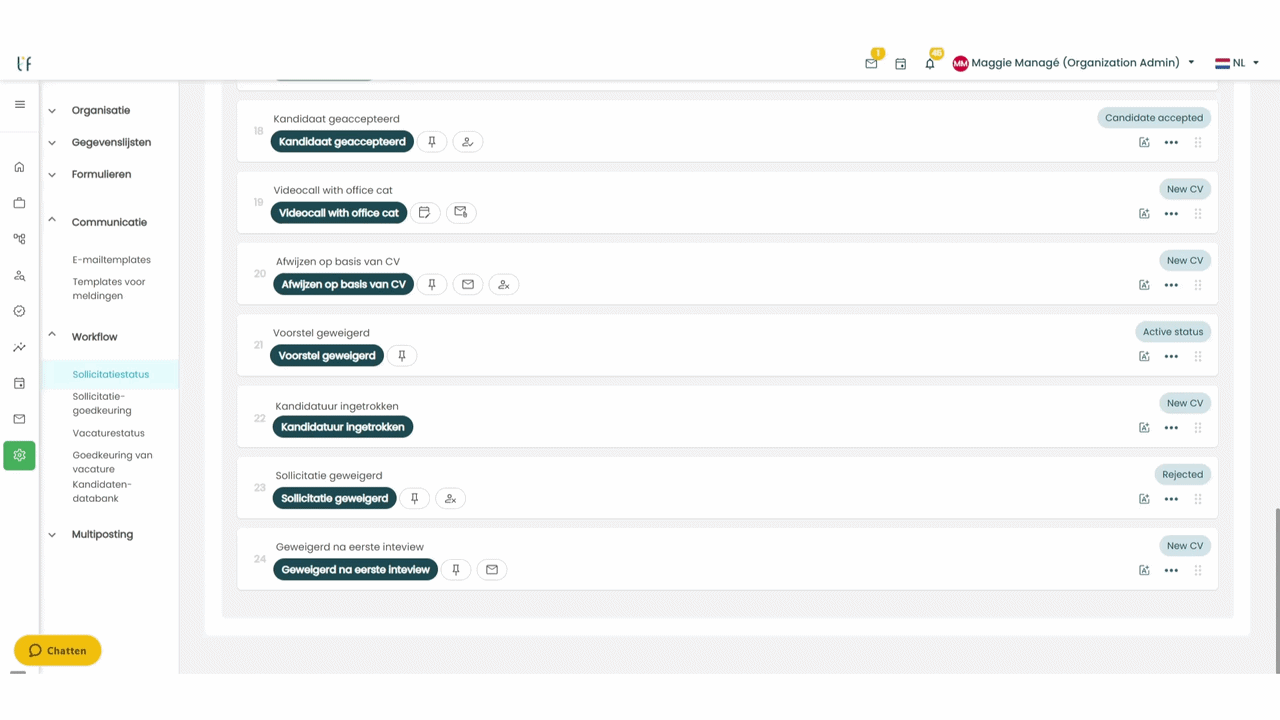Open the calendar icon in header
This screenshot has width=1280, height=720.
click(x=900, y=63)
